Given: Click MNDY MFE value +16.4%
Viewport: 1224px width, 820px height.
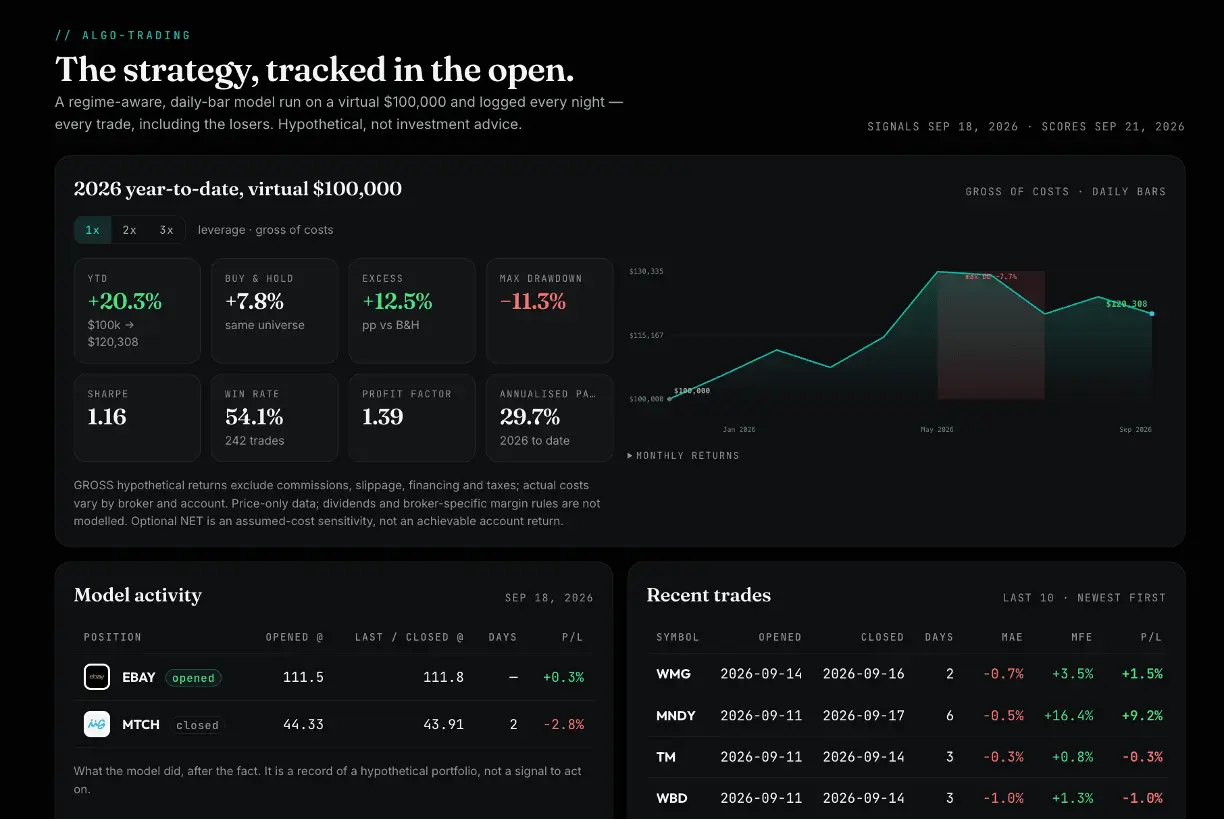Looking at the screenshot, I should (1069, 716).
